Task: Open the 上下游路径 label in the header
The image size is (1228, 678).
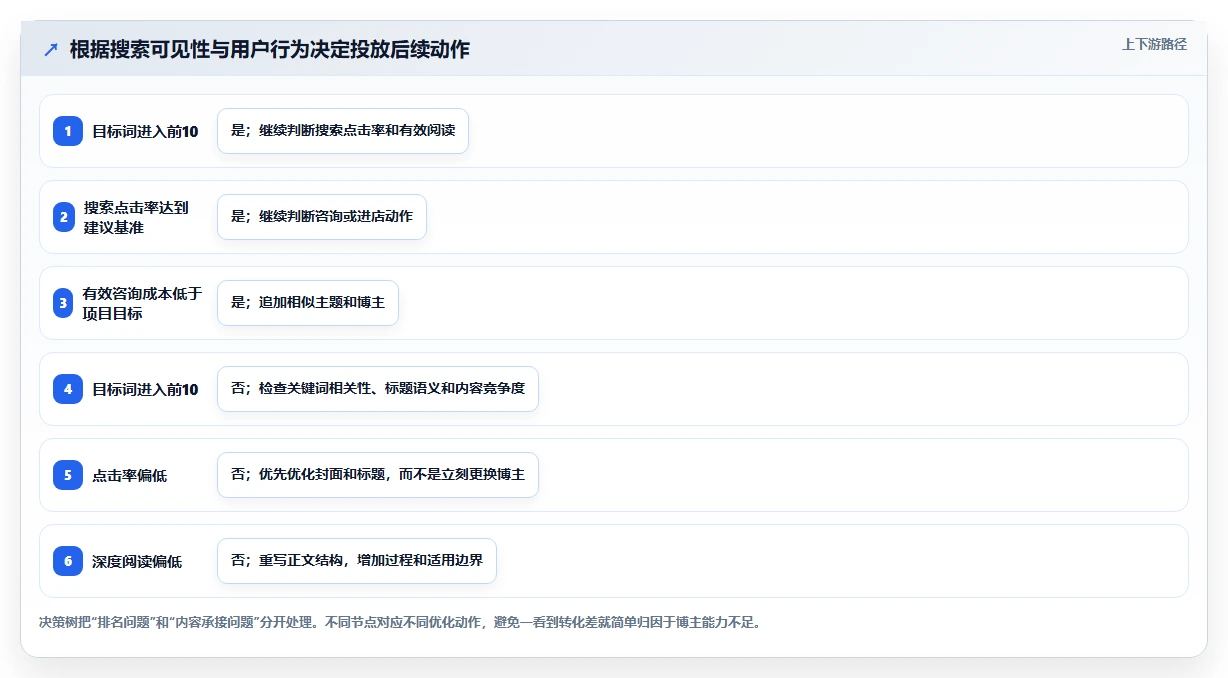Action: pos(1154,44)
